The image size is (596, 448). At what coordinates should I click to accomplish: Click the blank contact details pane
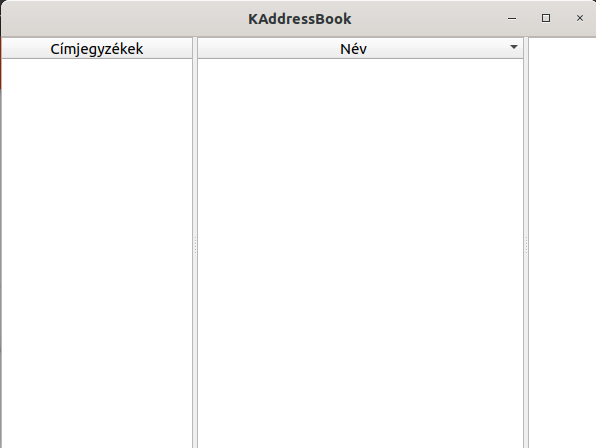[x=562, y=242]
